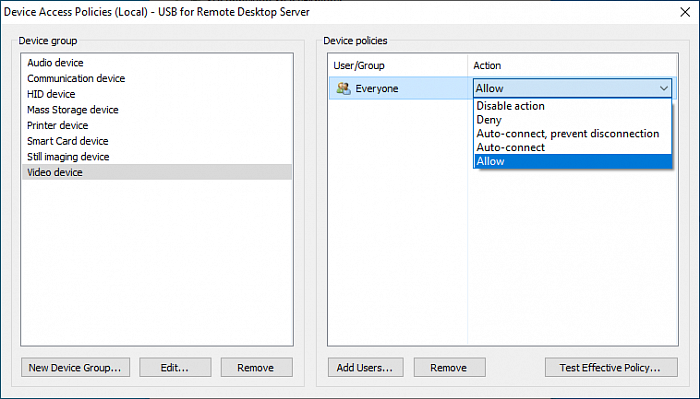
Task: Select the Everyone policy row name
Action: click(376, 88)
